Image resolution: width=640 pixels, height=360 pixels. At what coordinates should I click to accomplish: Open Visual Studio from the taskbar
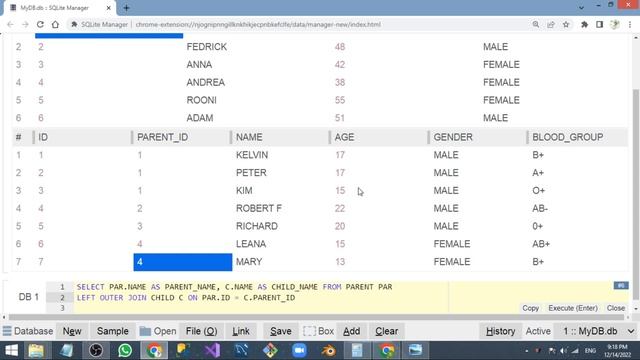click(212, 351)
